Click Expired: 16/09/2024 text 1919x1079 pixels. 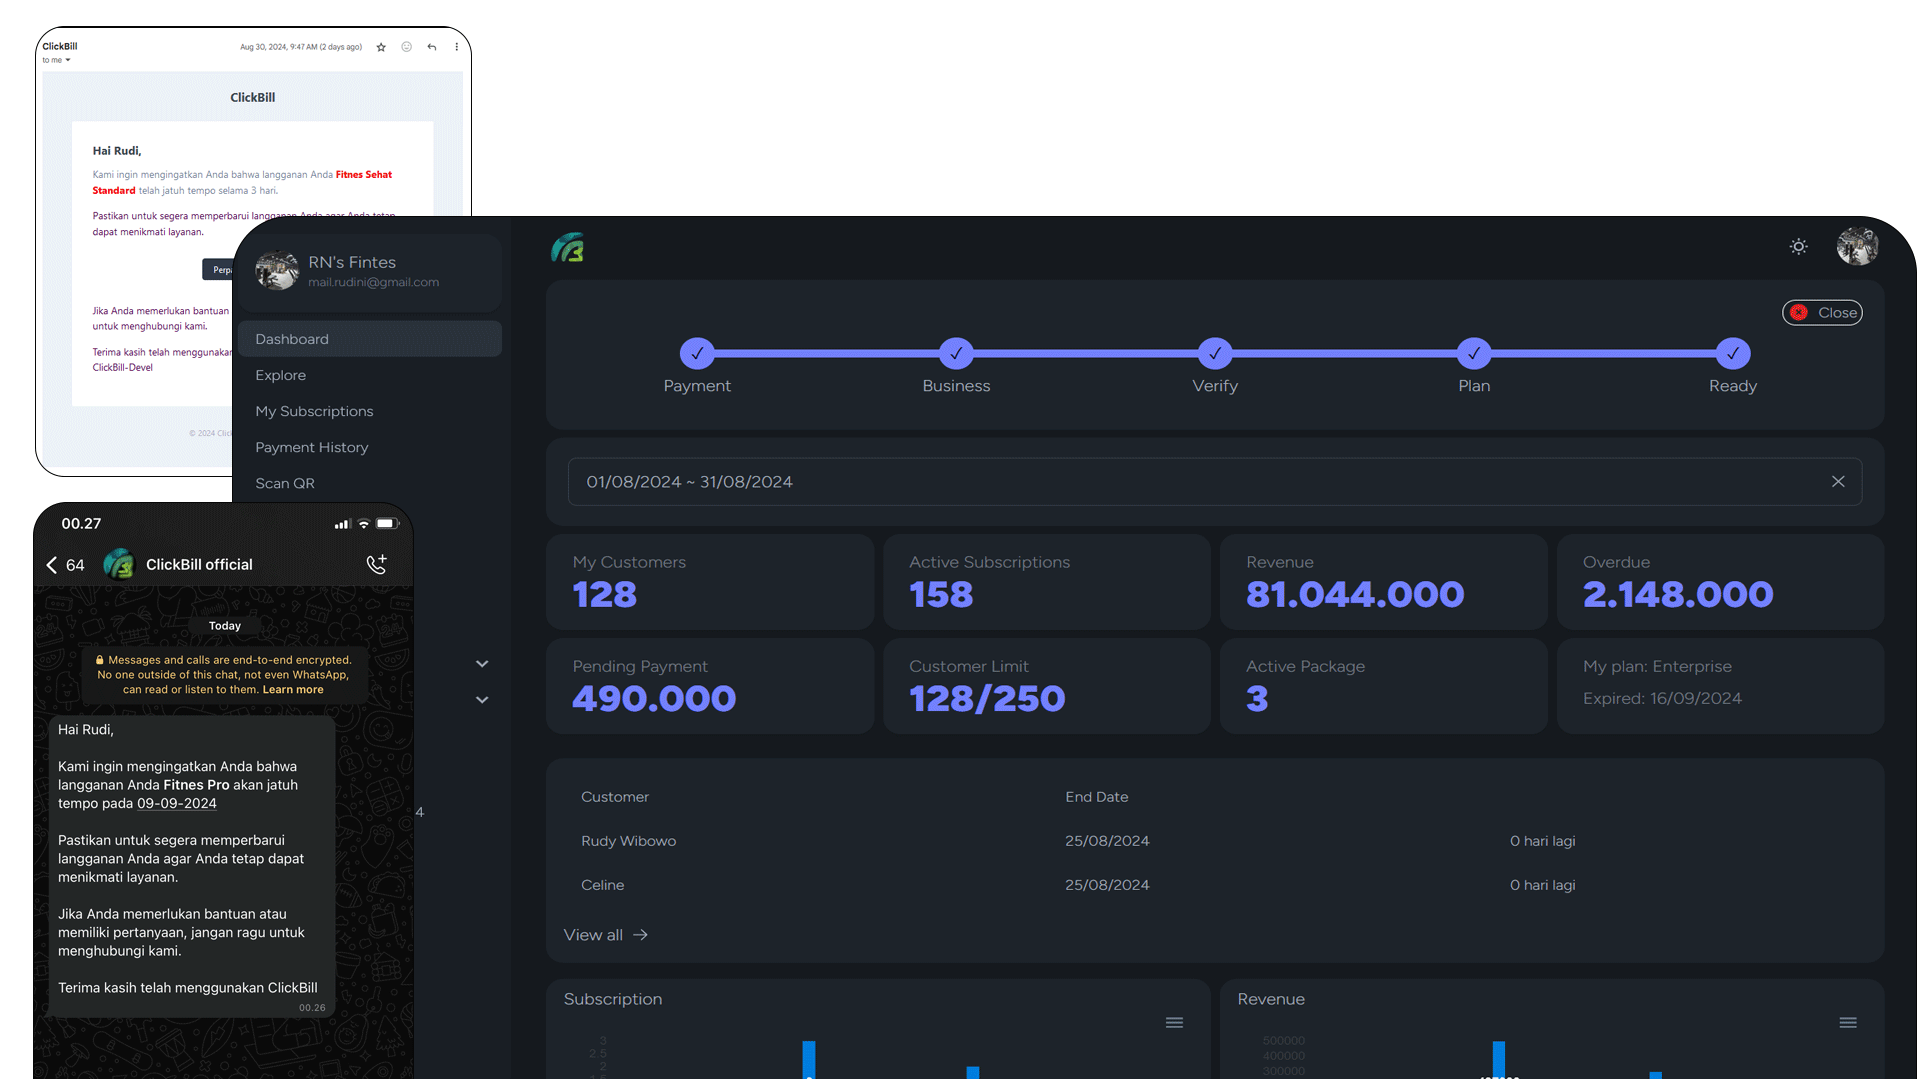pyautogui.click(x=1662, y=699)
